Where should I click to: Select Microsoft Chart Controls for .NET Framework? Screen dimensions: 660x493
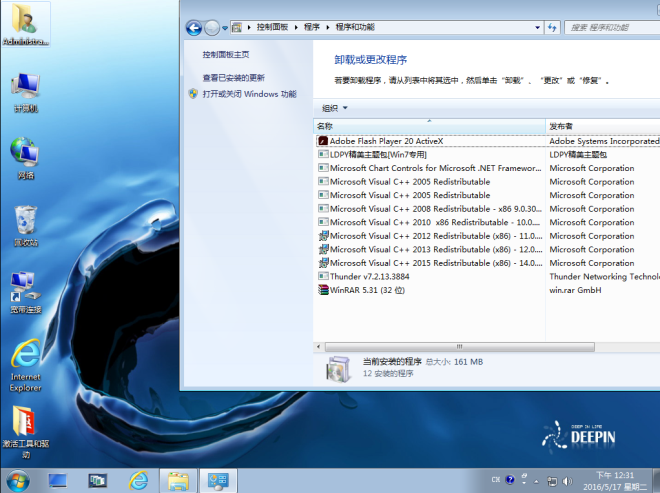click(x=435, y=168)
